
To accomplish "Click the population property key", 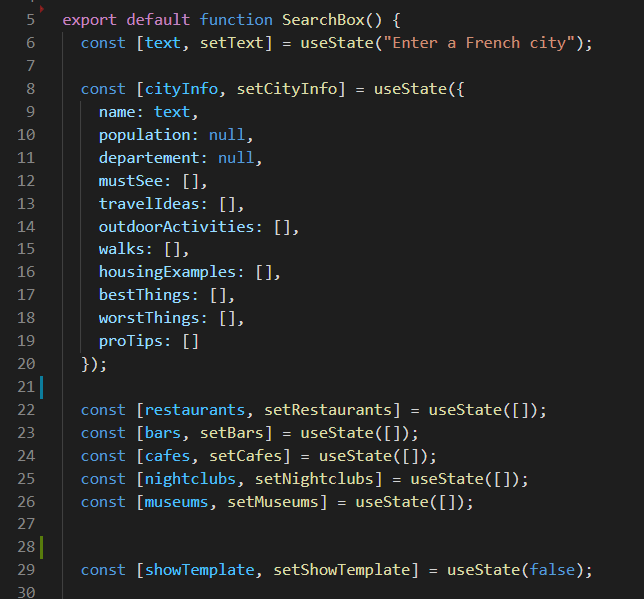I will click(x=145, y=135).
